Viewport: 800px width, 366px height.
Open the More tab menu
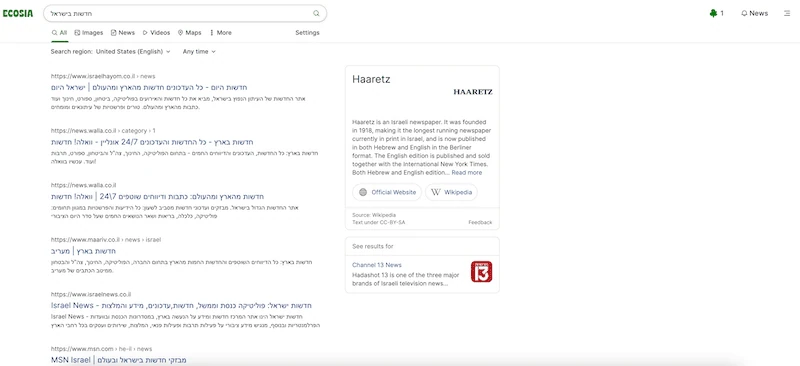point(220,33)
